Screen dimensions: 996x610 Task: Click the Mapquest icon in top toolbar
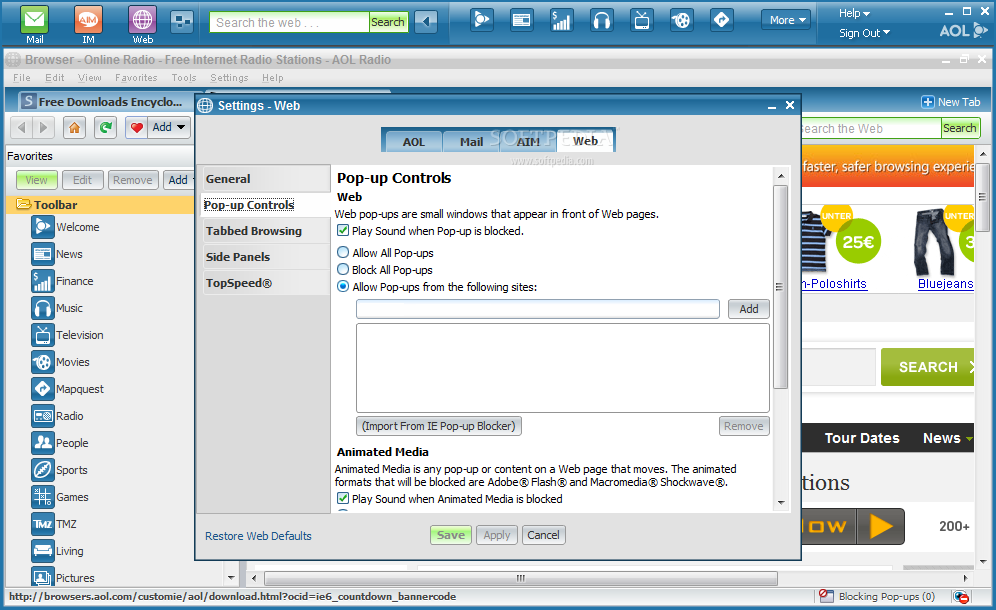tap(722, 20)
